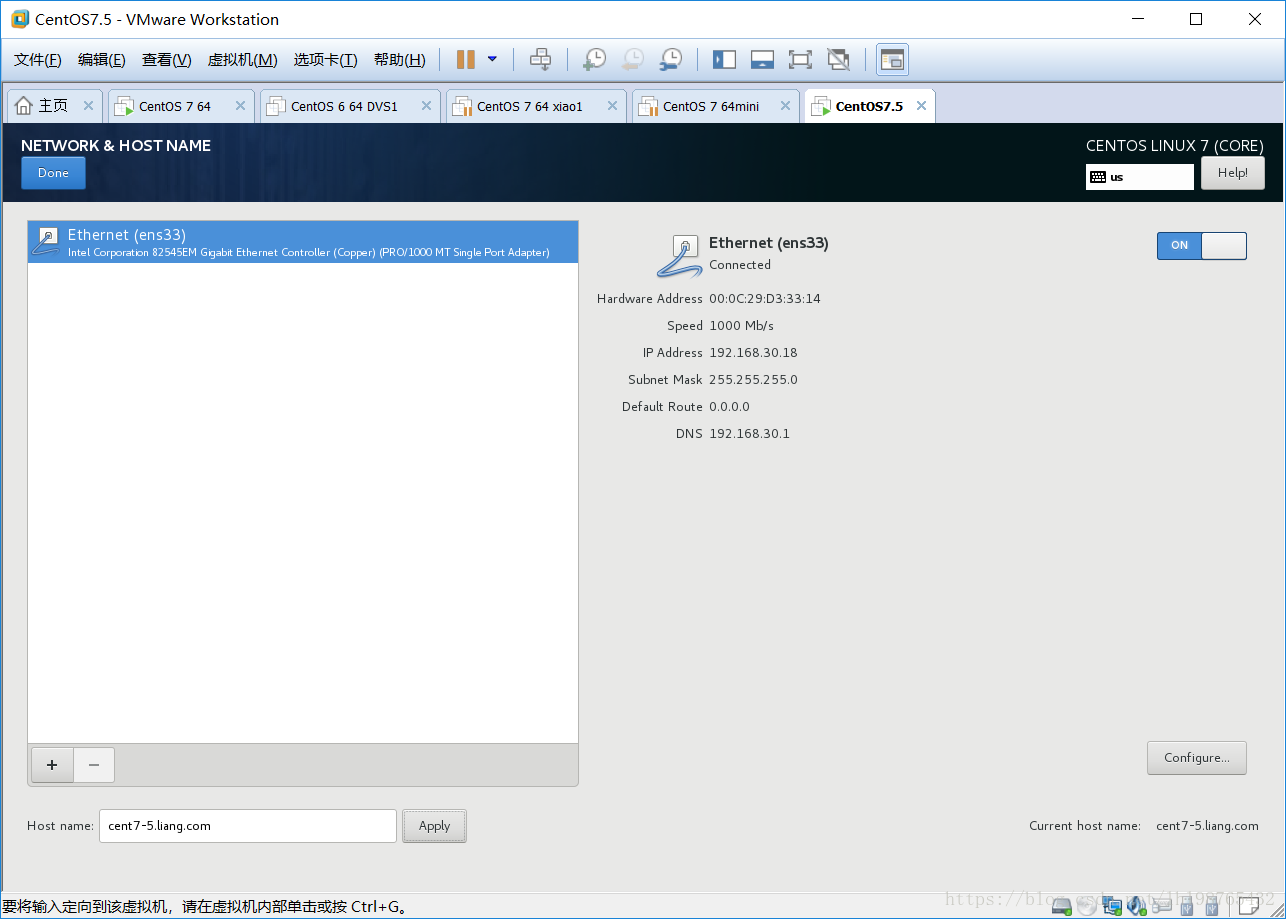
Task: Close the CentOS 7 64 tab
Action: [x=240, y=105]
